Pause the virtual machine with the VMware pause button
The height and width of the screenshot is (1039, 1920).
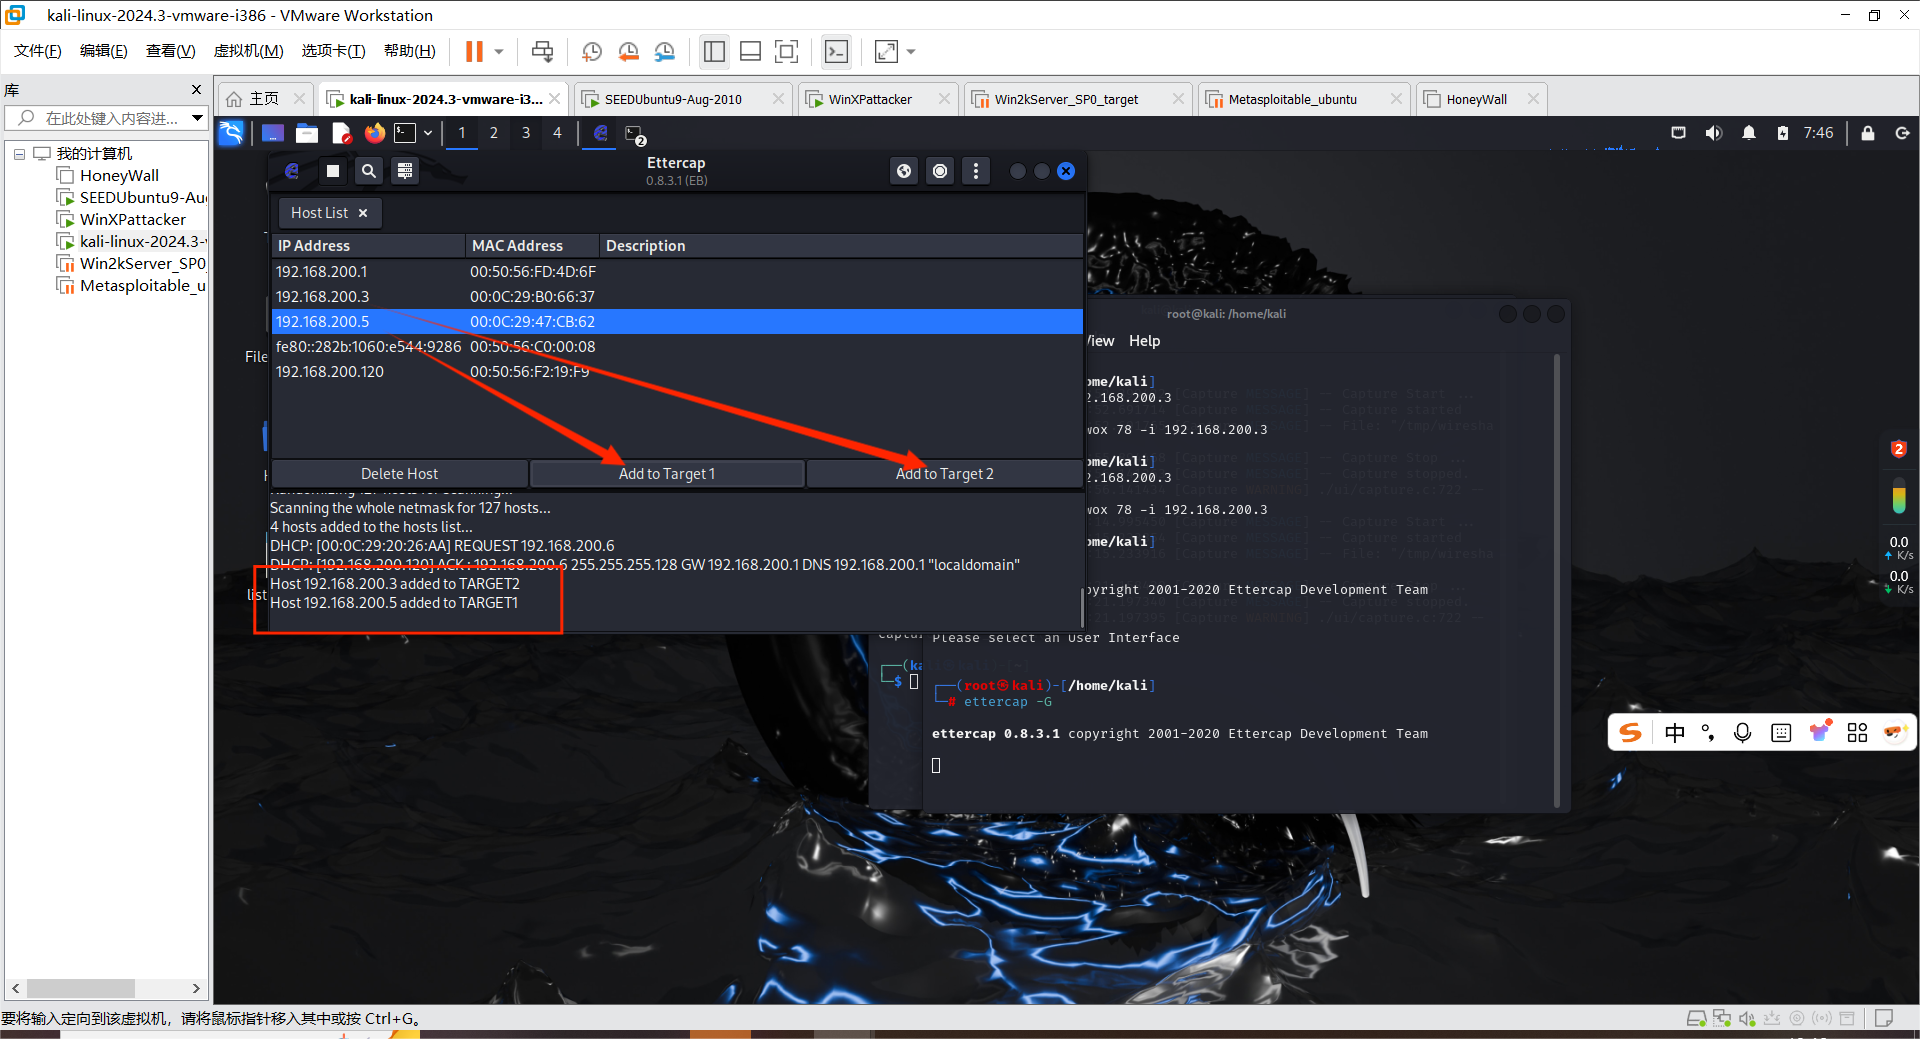pyautogui.click(x=474, y=52)
